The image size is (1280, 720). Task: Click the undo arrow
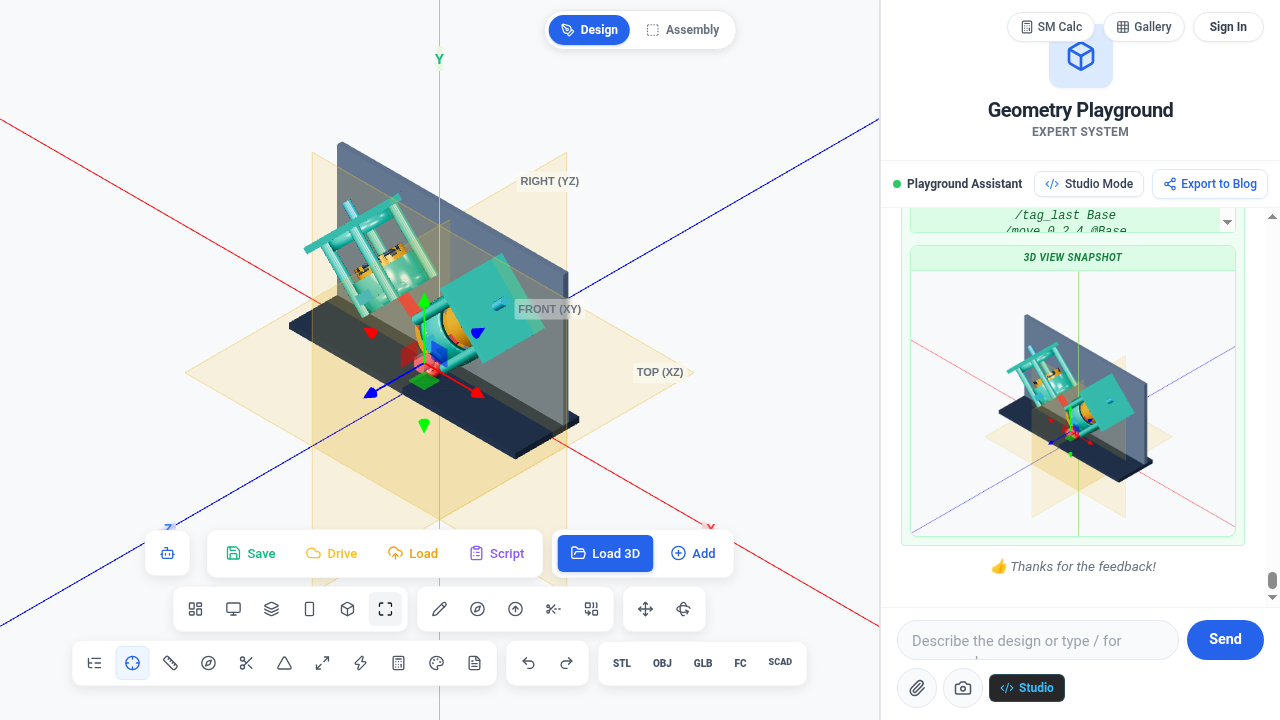point(529,663)
